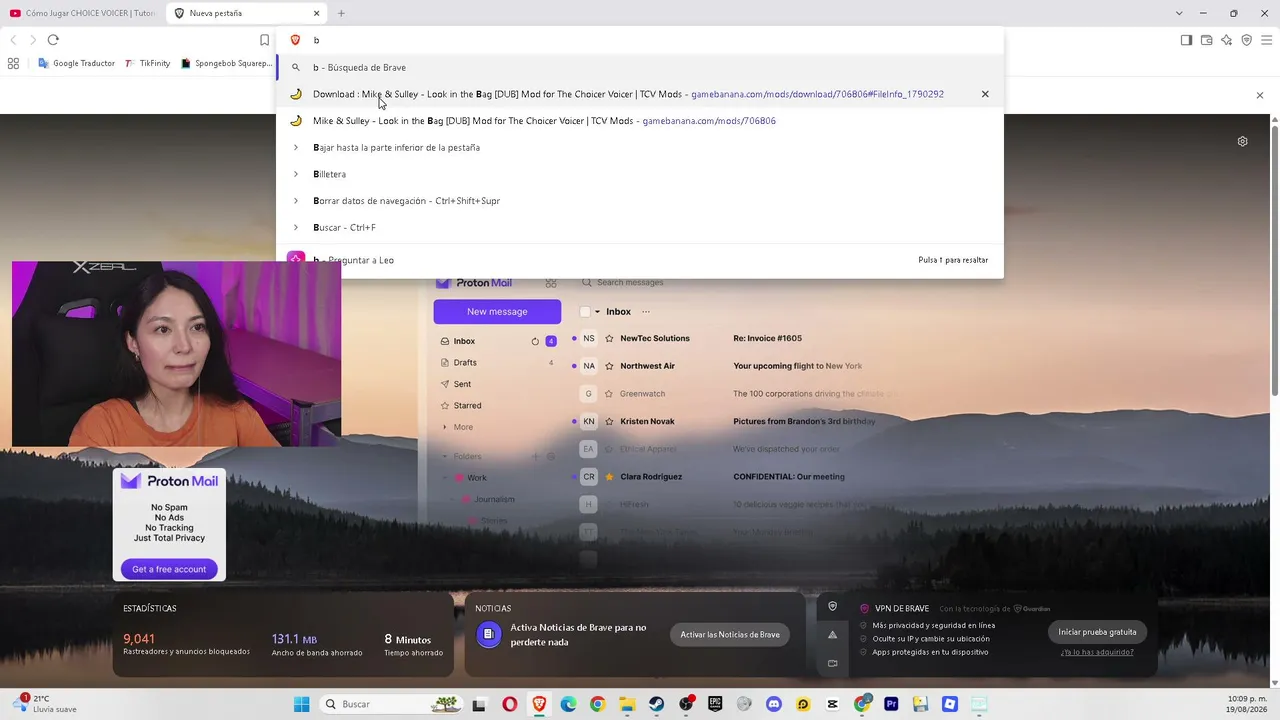Screen dimensions: 1280x720
Task: Click the Brave browser taskbar icon
Action: click(x=539, y=704)
